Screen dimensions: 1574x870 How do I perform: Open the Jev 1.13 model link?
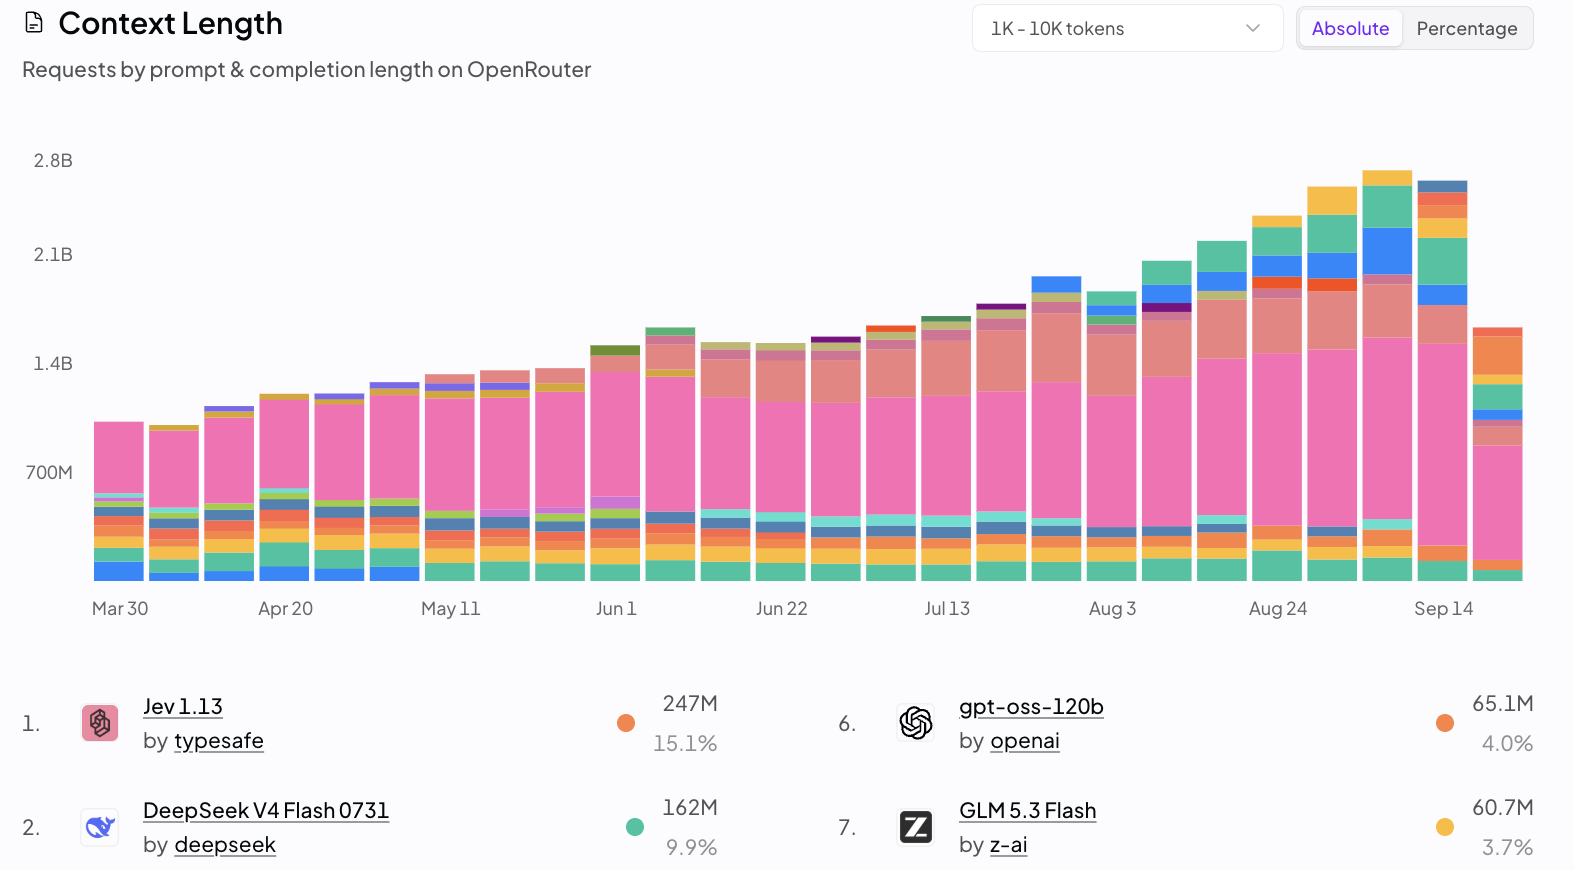pyautogui.click(x=183, y=706)
